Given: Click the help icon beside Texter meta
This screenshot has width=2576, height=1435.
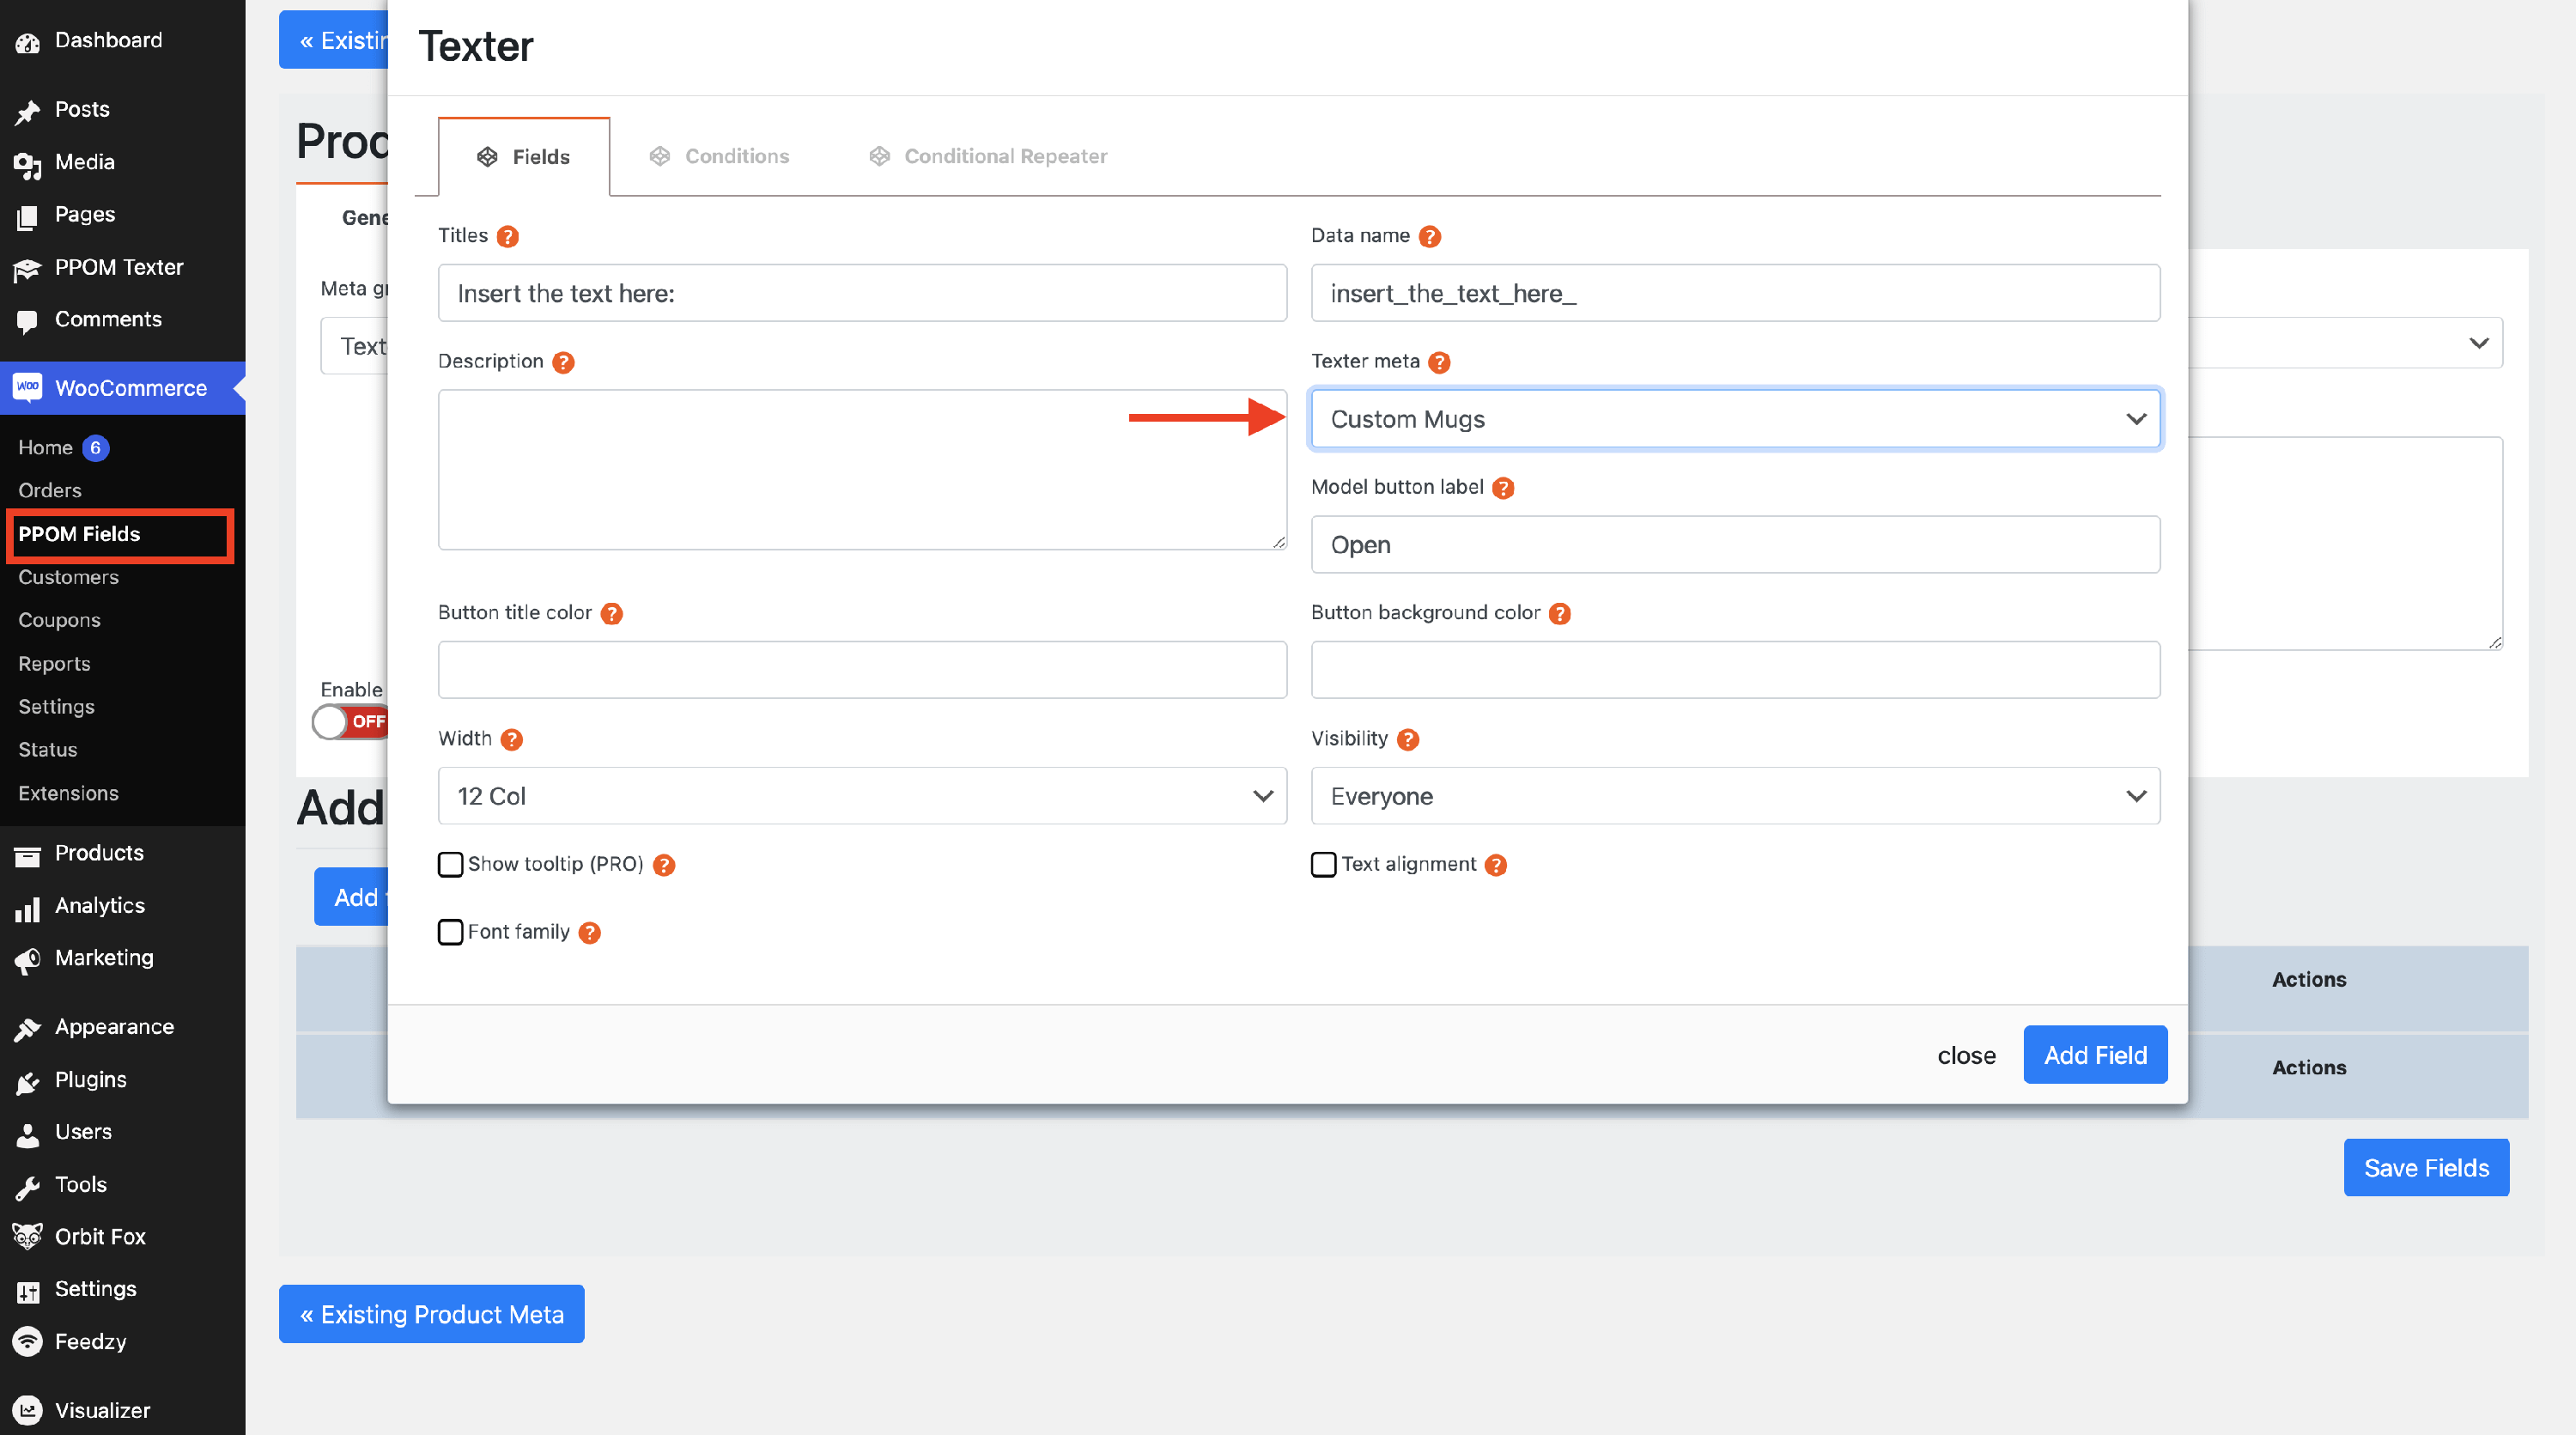Looking at the screenshot, I should pos(1439,362).
